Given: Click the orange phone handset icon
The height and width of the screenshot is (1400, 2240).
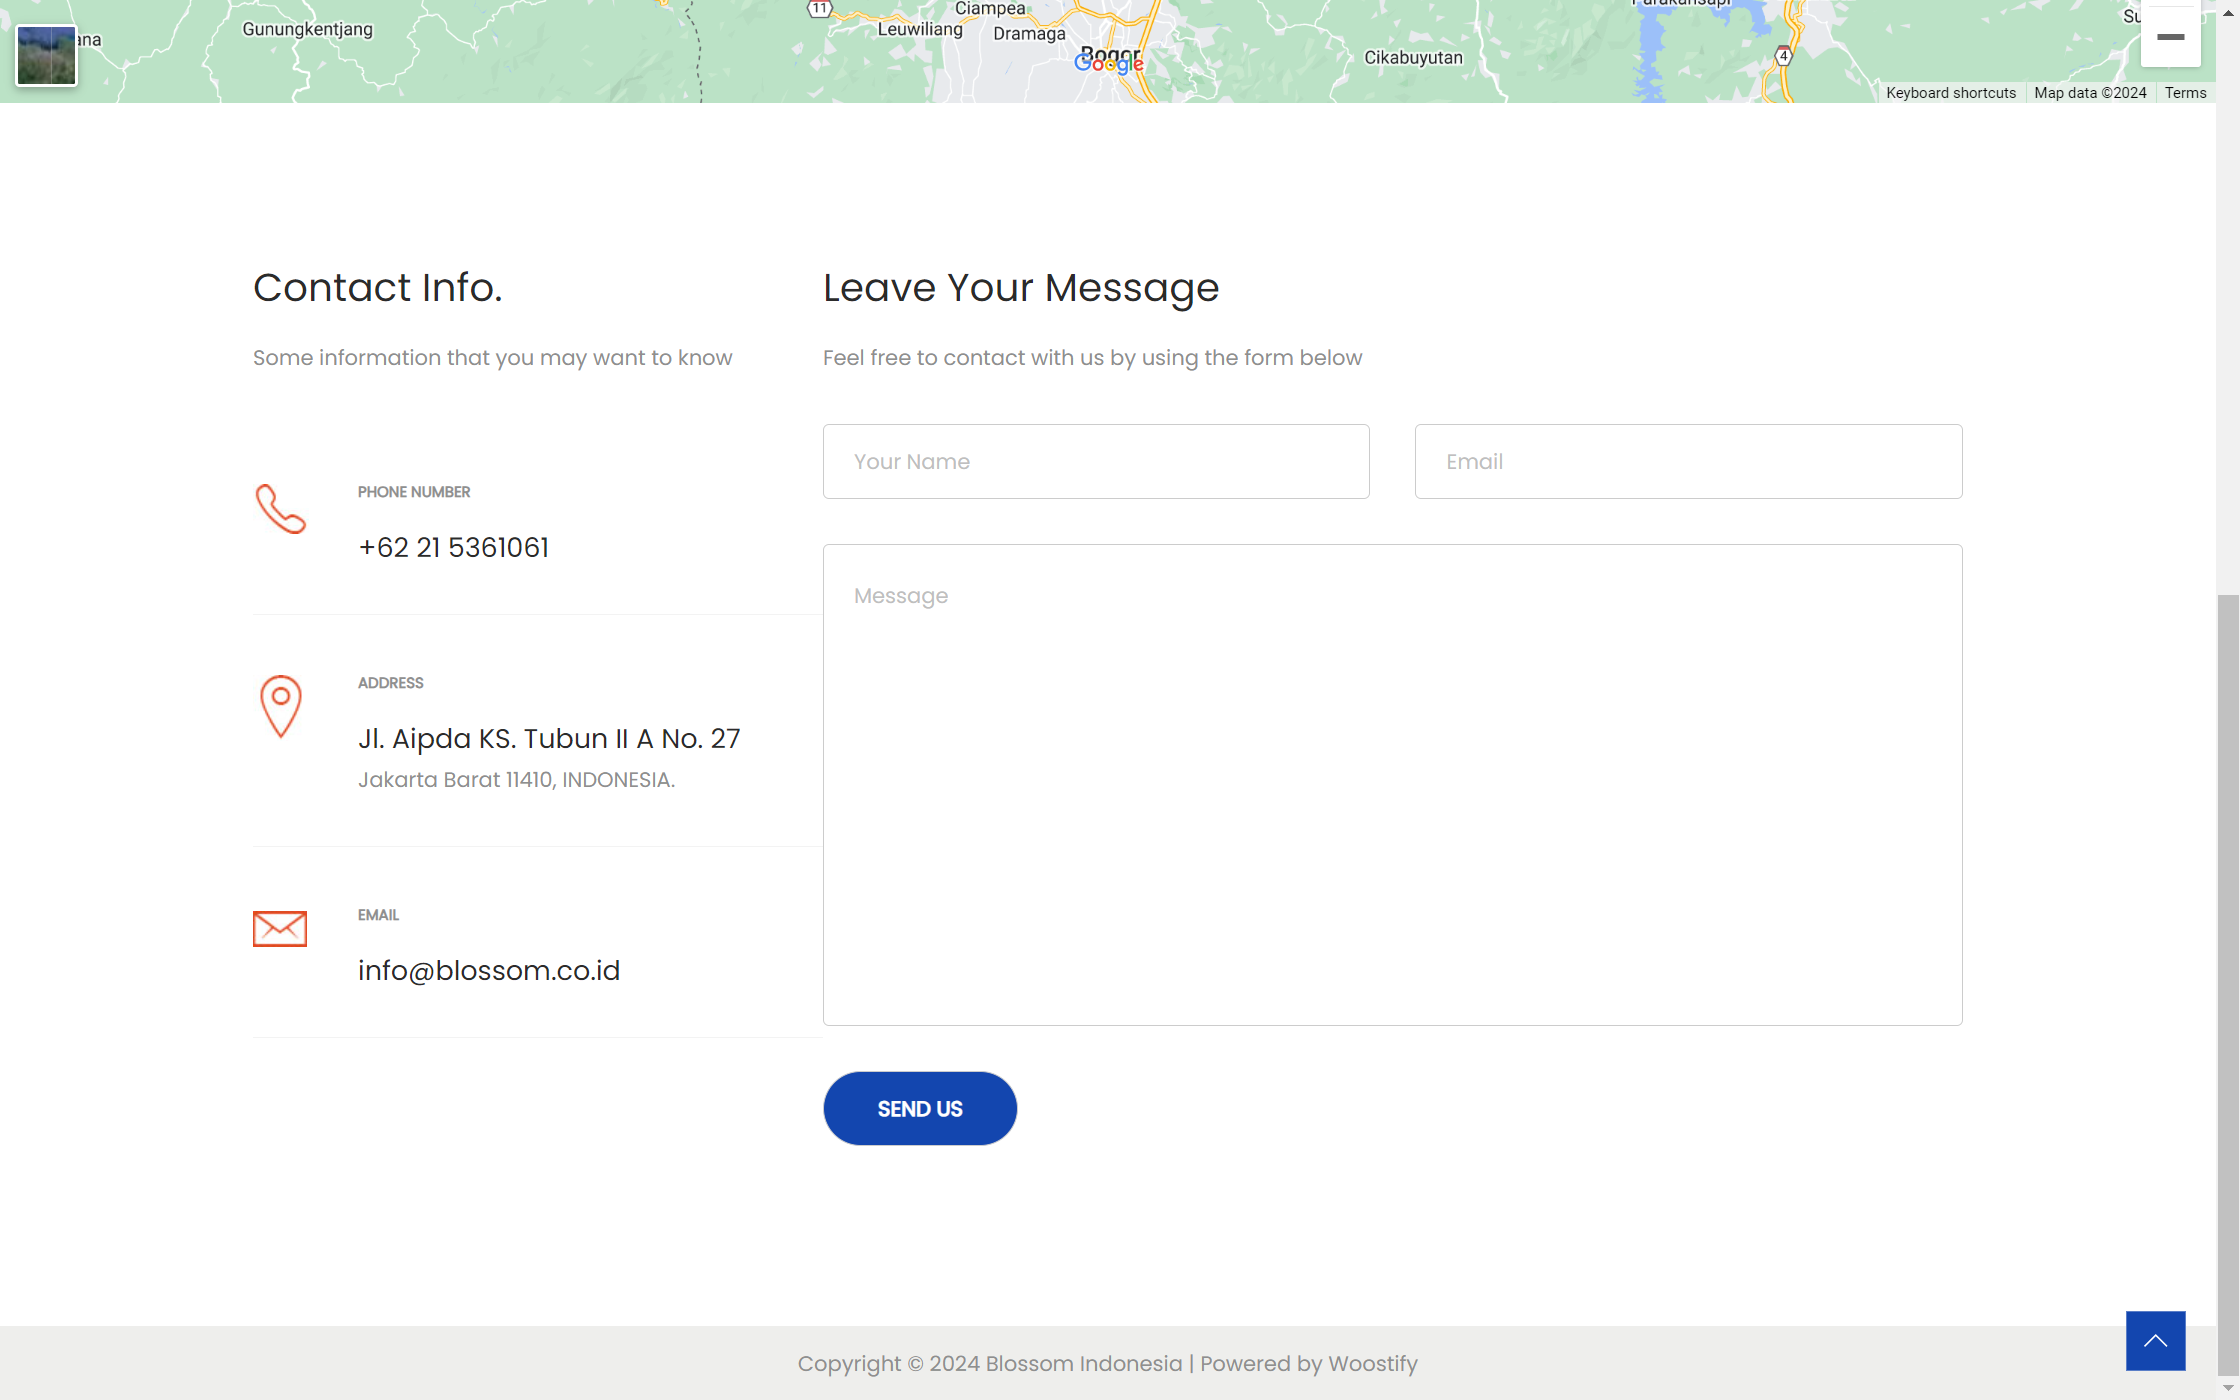Looking at the screenshot, I should [x=280, y=509].
